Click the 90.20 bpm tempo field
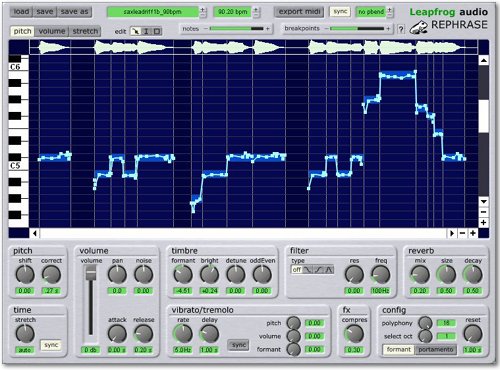500x370 pixels. 232,12
